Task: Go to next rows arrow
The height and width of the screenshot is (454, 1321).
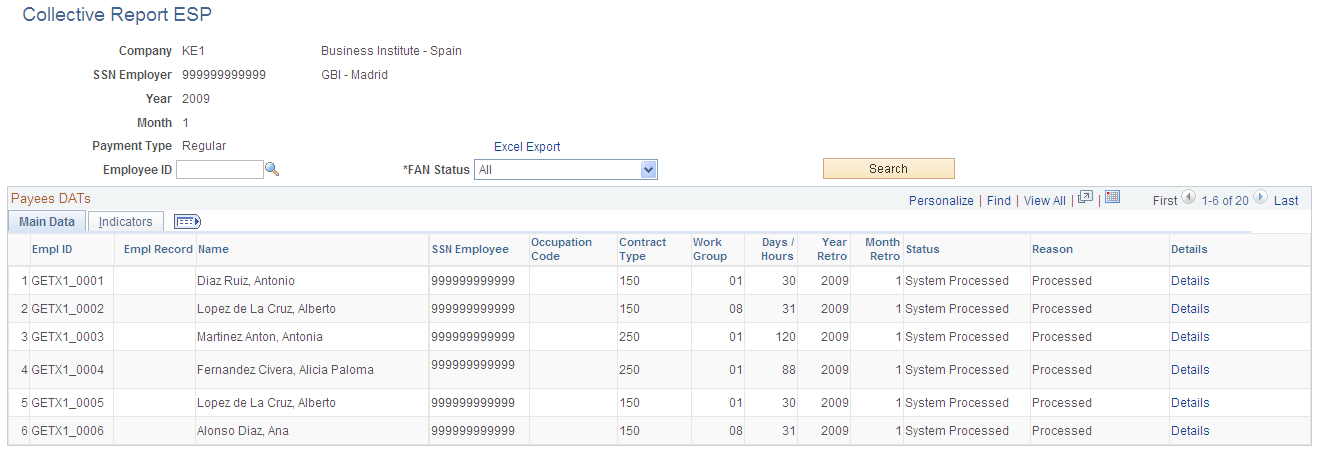Action: (x=1260, y=198)
